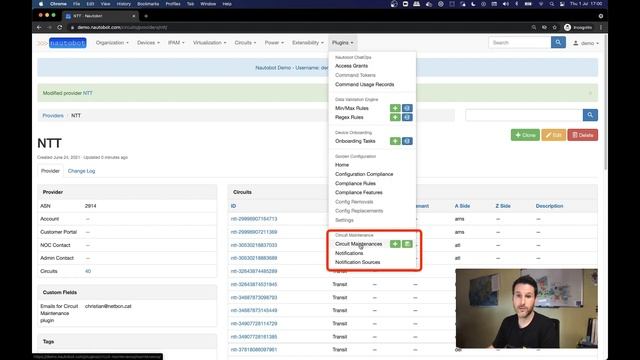640x360 pixels.
Task: Click the browser zoom magnifier icon in address bar
Action: coord(533,27)
